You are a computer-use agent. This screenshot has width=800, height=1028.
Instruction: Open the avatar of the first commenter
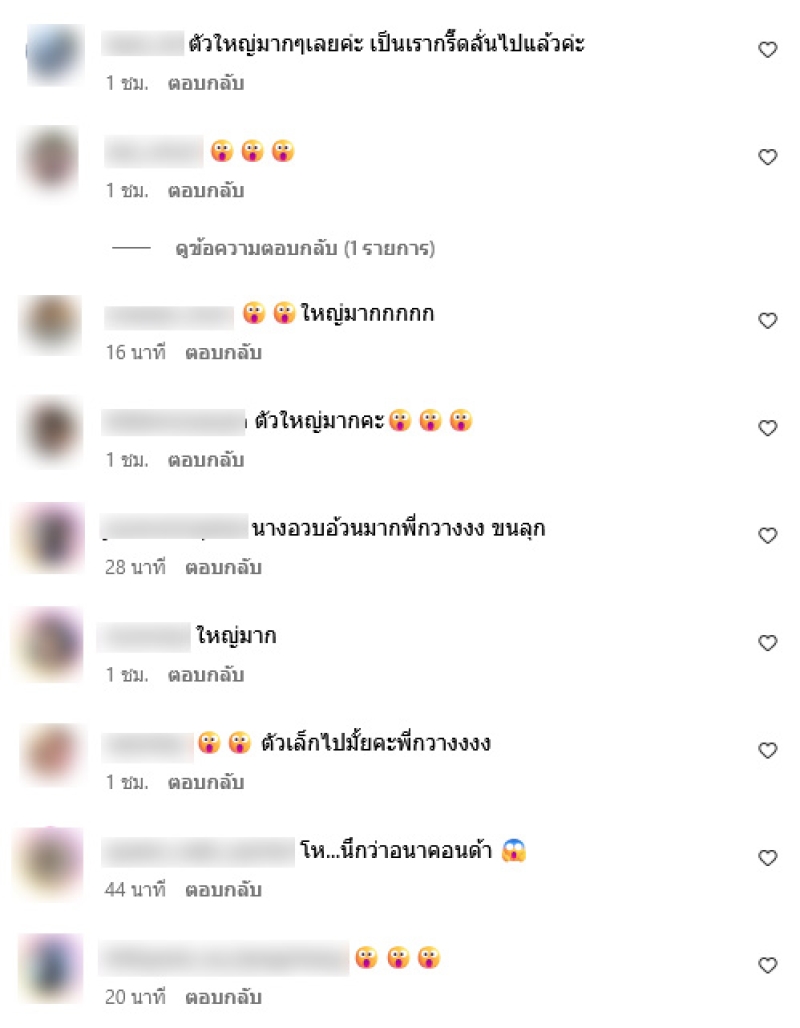click(55, 55)
